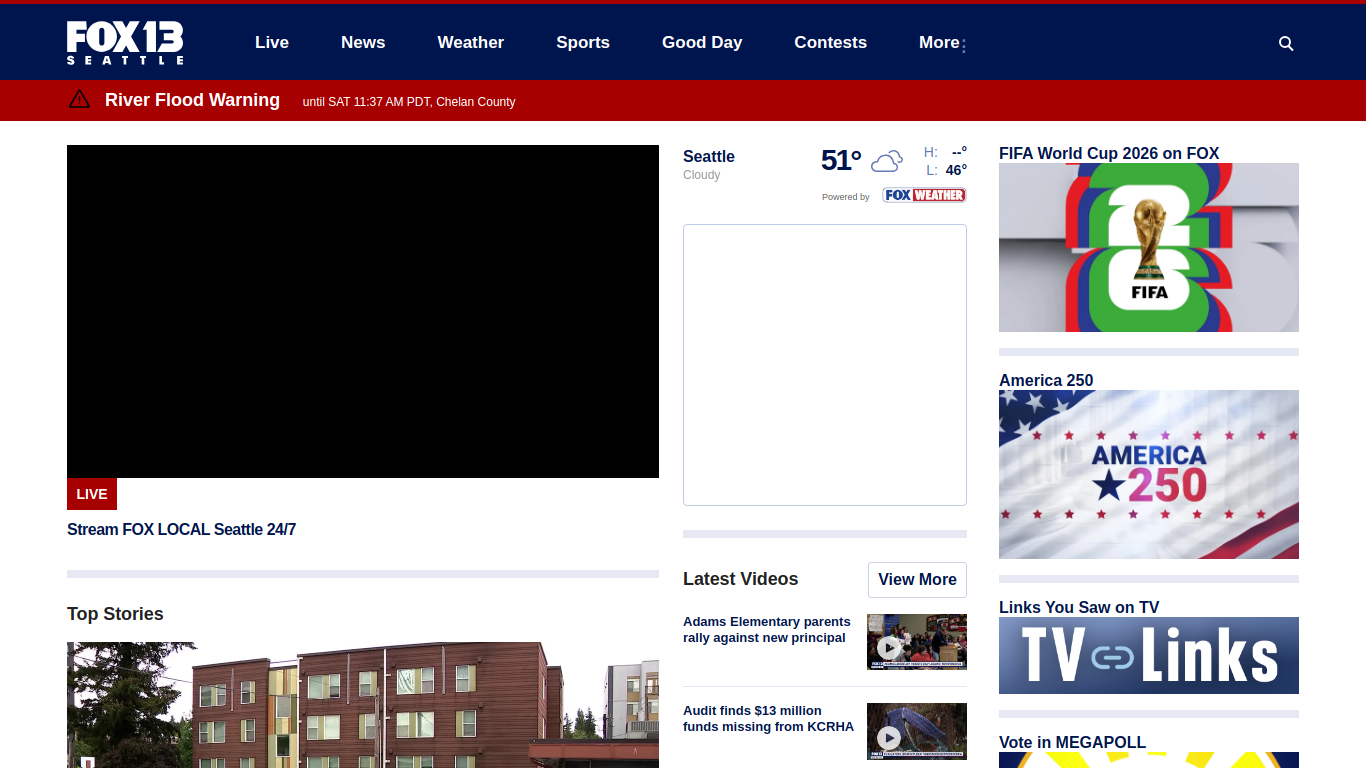Click the America 250 flag banner image
The height and width of the screenshot is (768, 1366).
point(1149,474)
